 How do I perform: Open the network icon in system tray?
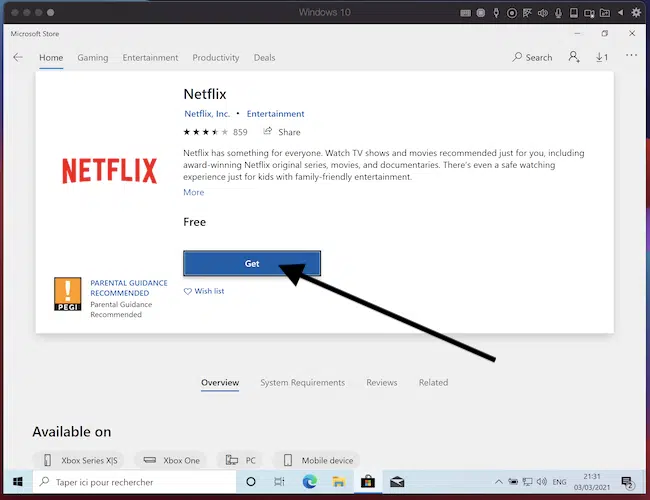coord(527,482)
